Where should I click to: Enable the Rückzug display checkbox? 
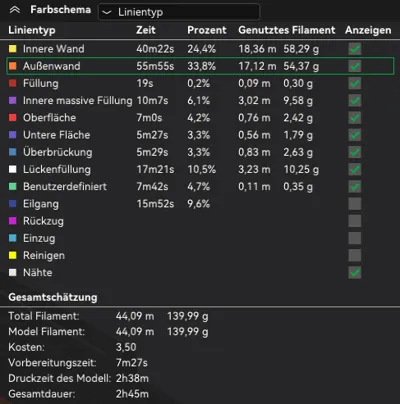(x=355, y=221)
